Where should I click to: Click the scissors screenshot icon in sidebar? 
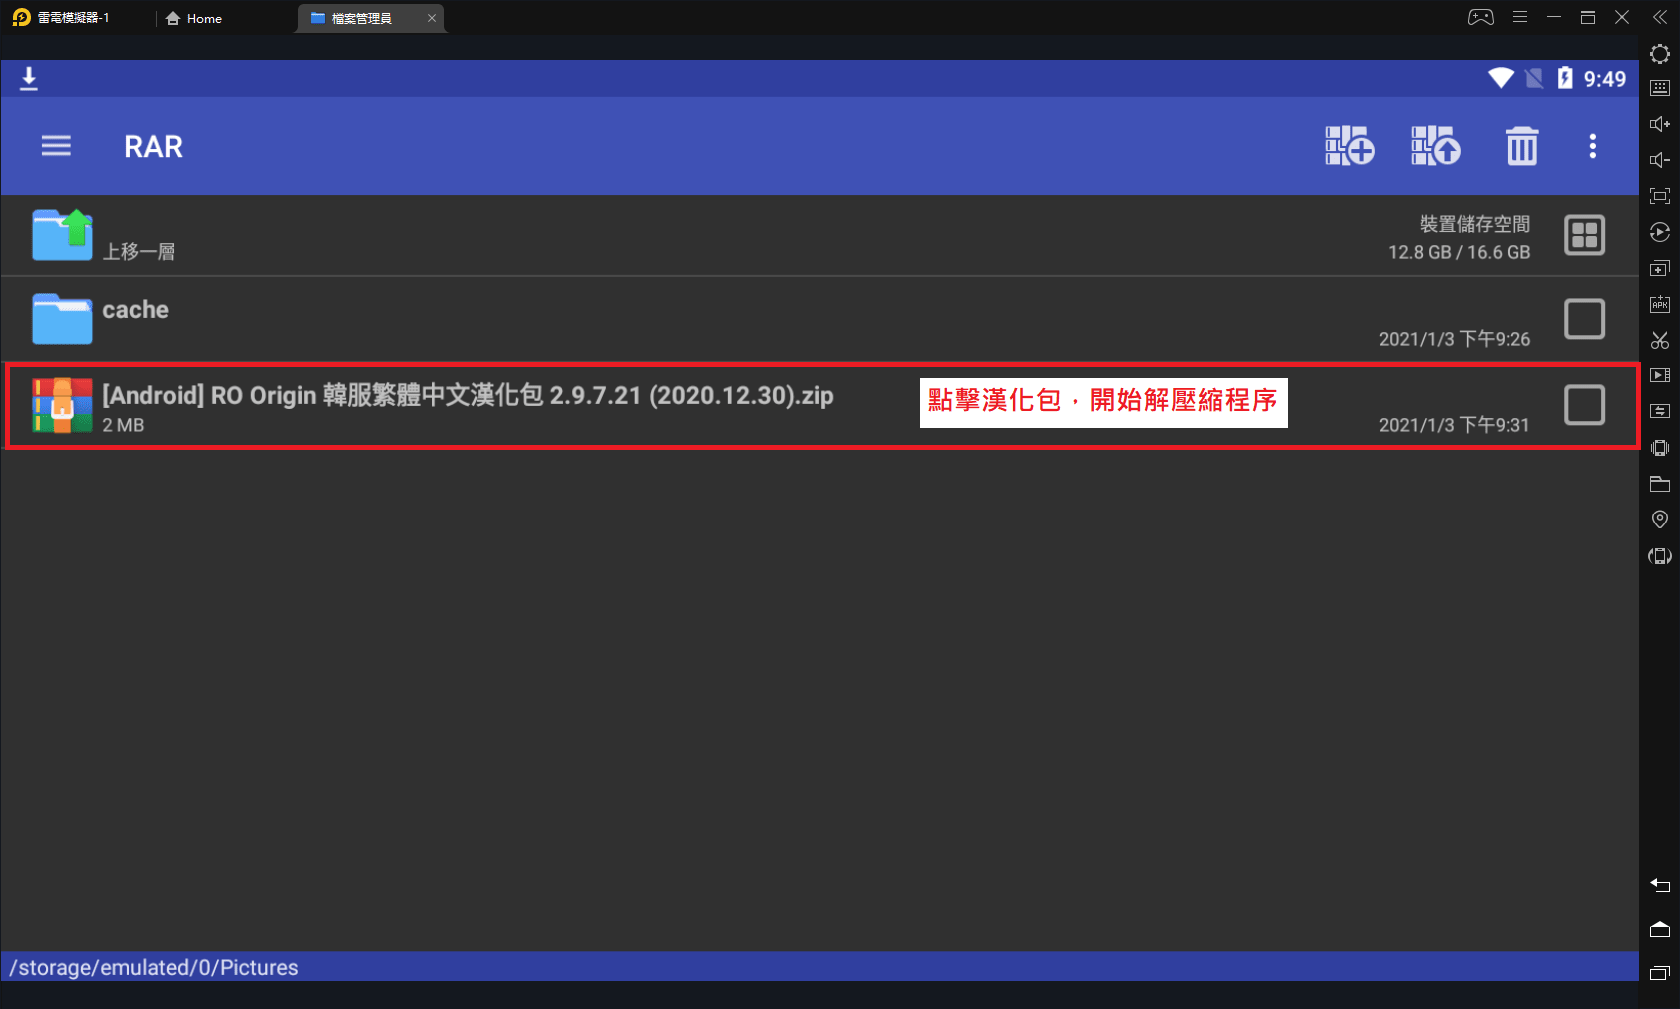click(1660, 340)
